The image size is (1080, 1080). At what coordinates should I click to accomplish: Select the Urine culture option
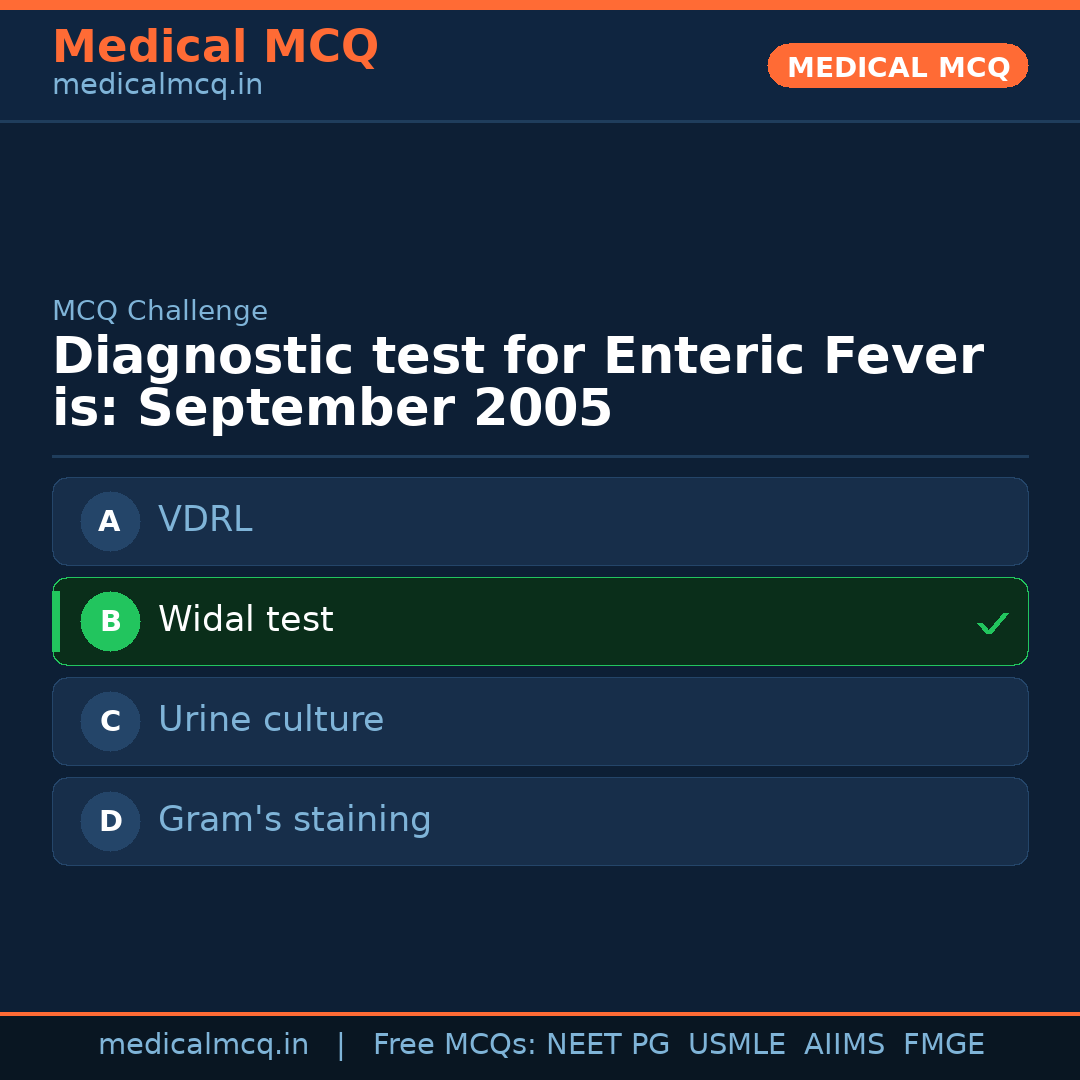[x=540, y=721]
